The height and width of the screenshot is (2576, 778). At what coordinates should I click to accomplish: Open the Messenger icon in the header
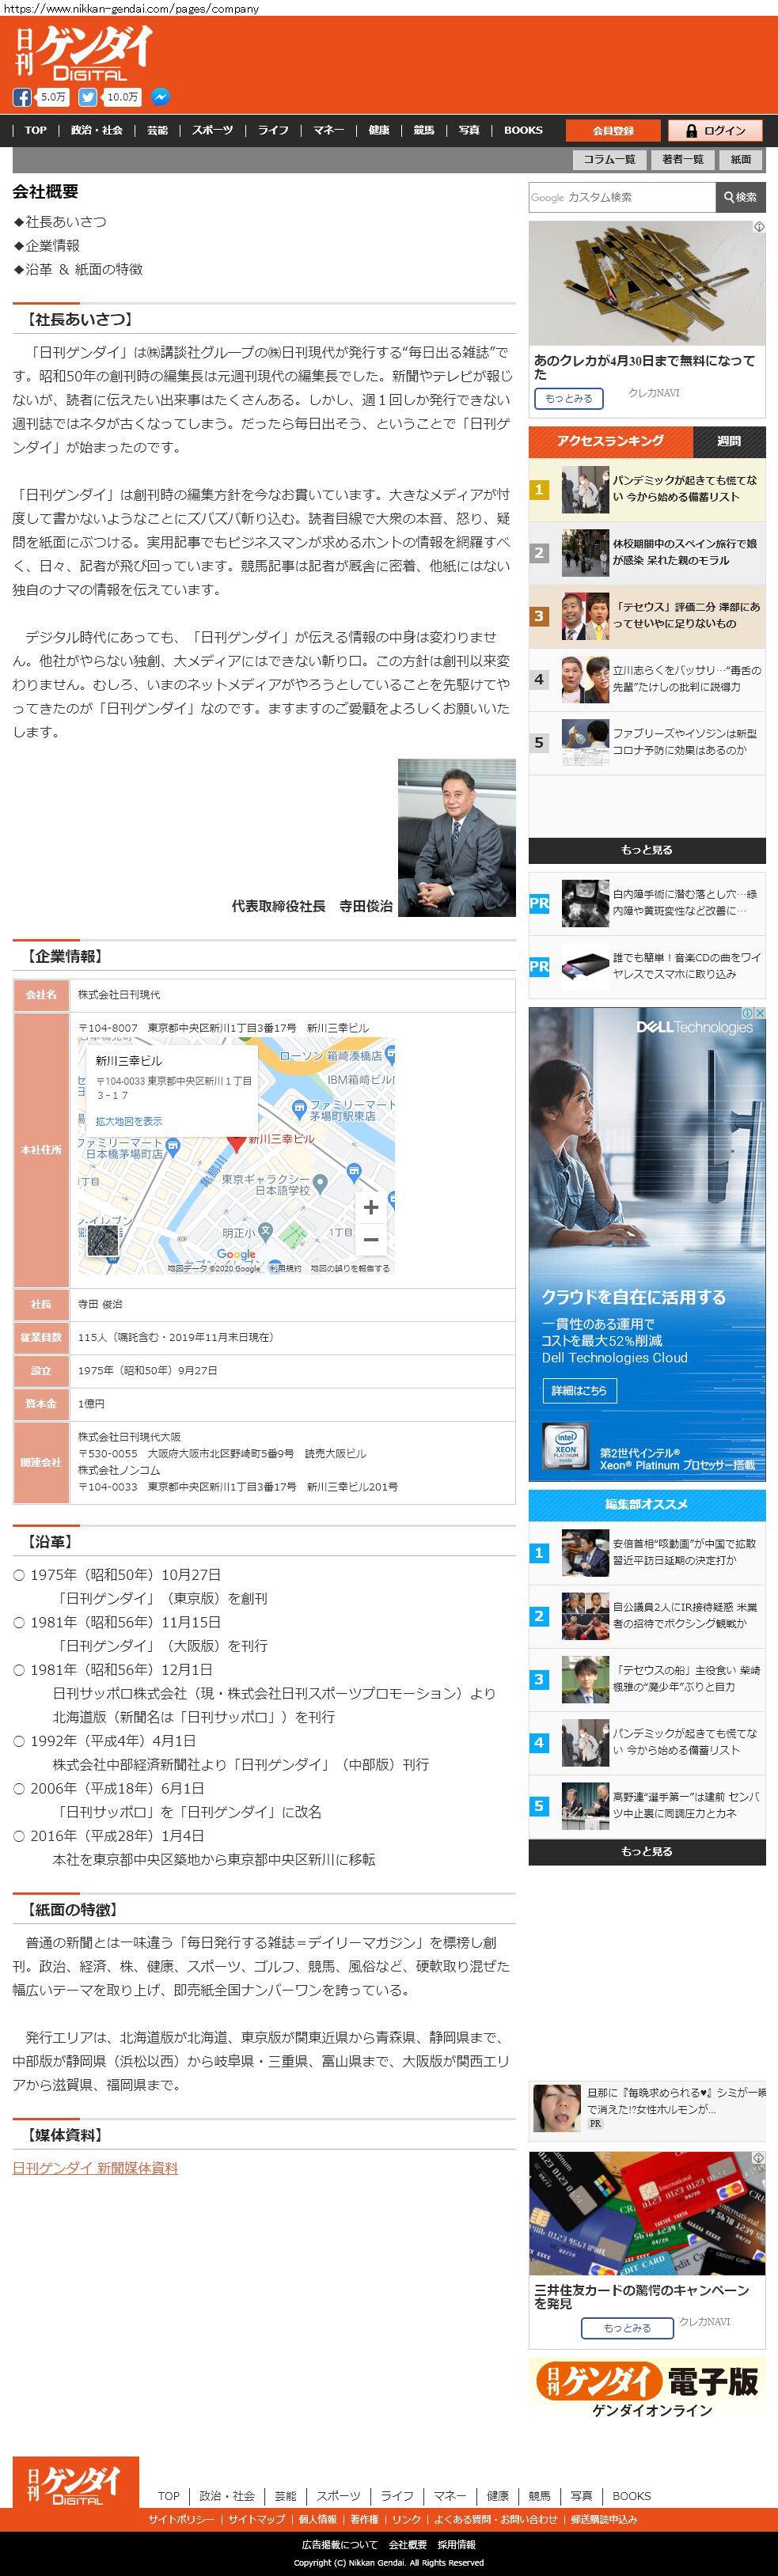point(160,97)
